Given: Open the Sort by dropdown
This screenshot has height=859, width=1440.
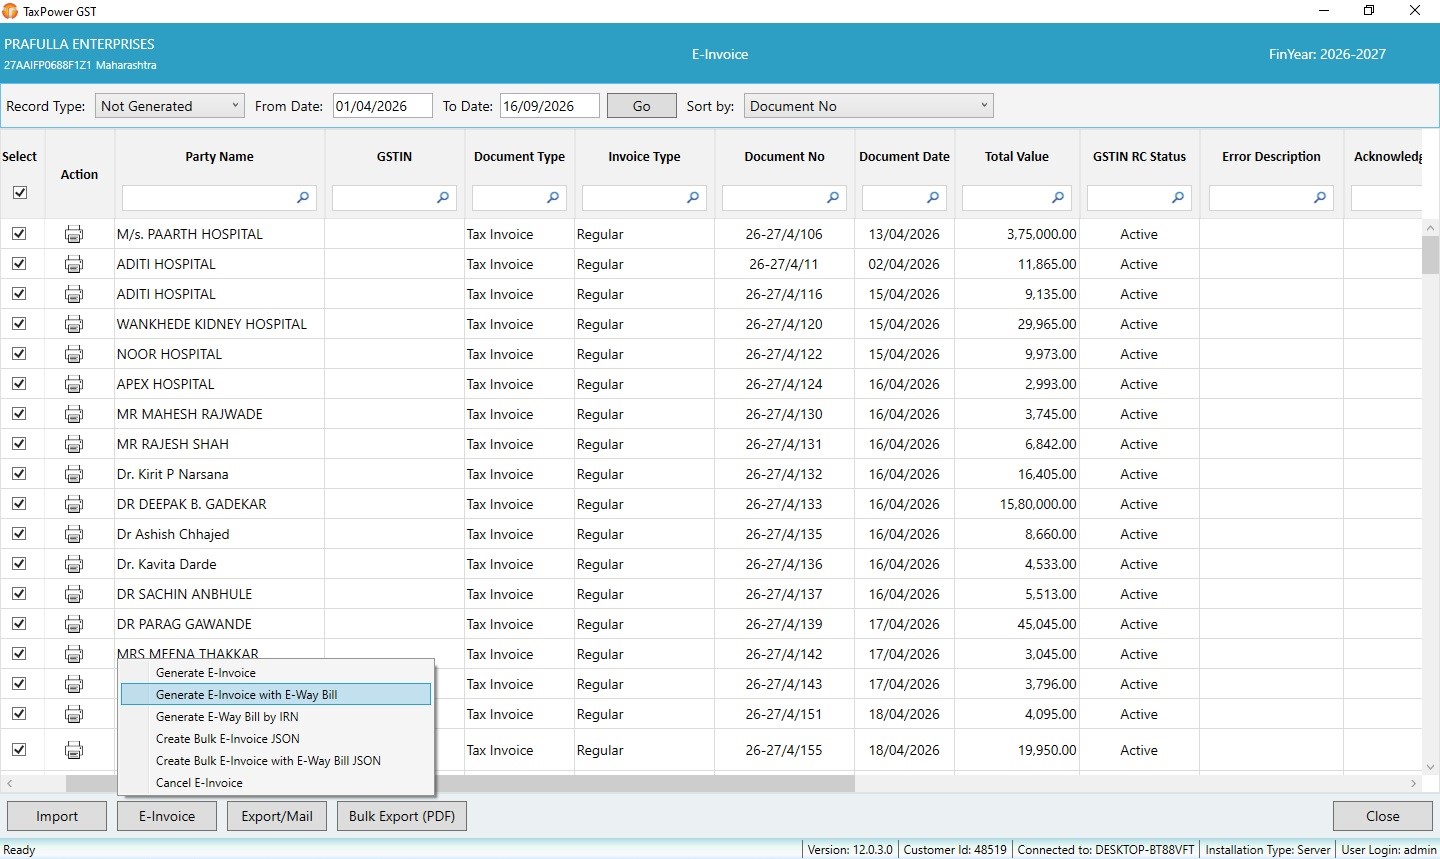Looking at the screenshot, I should (x=869, y=106).
